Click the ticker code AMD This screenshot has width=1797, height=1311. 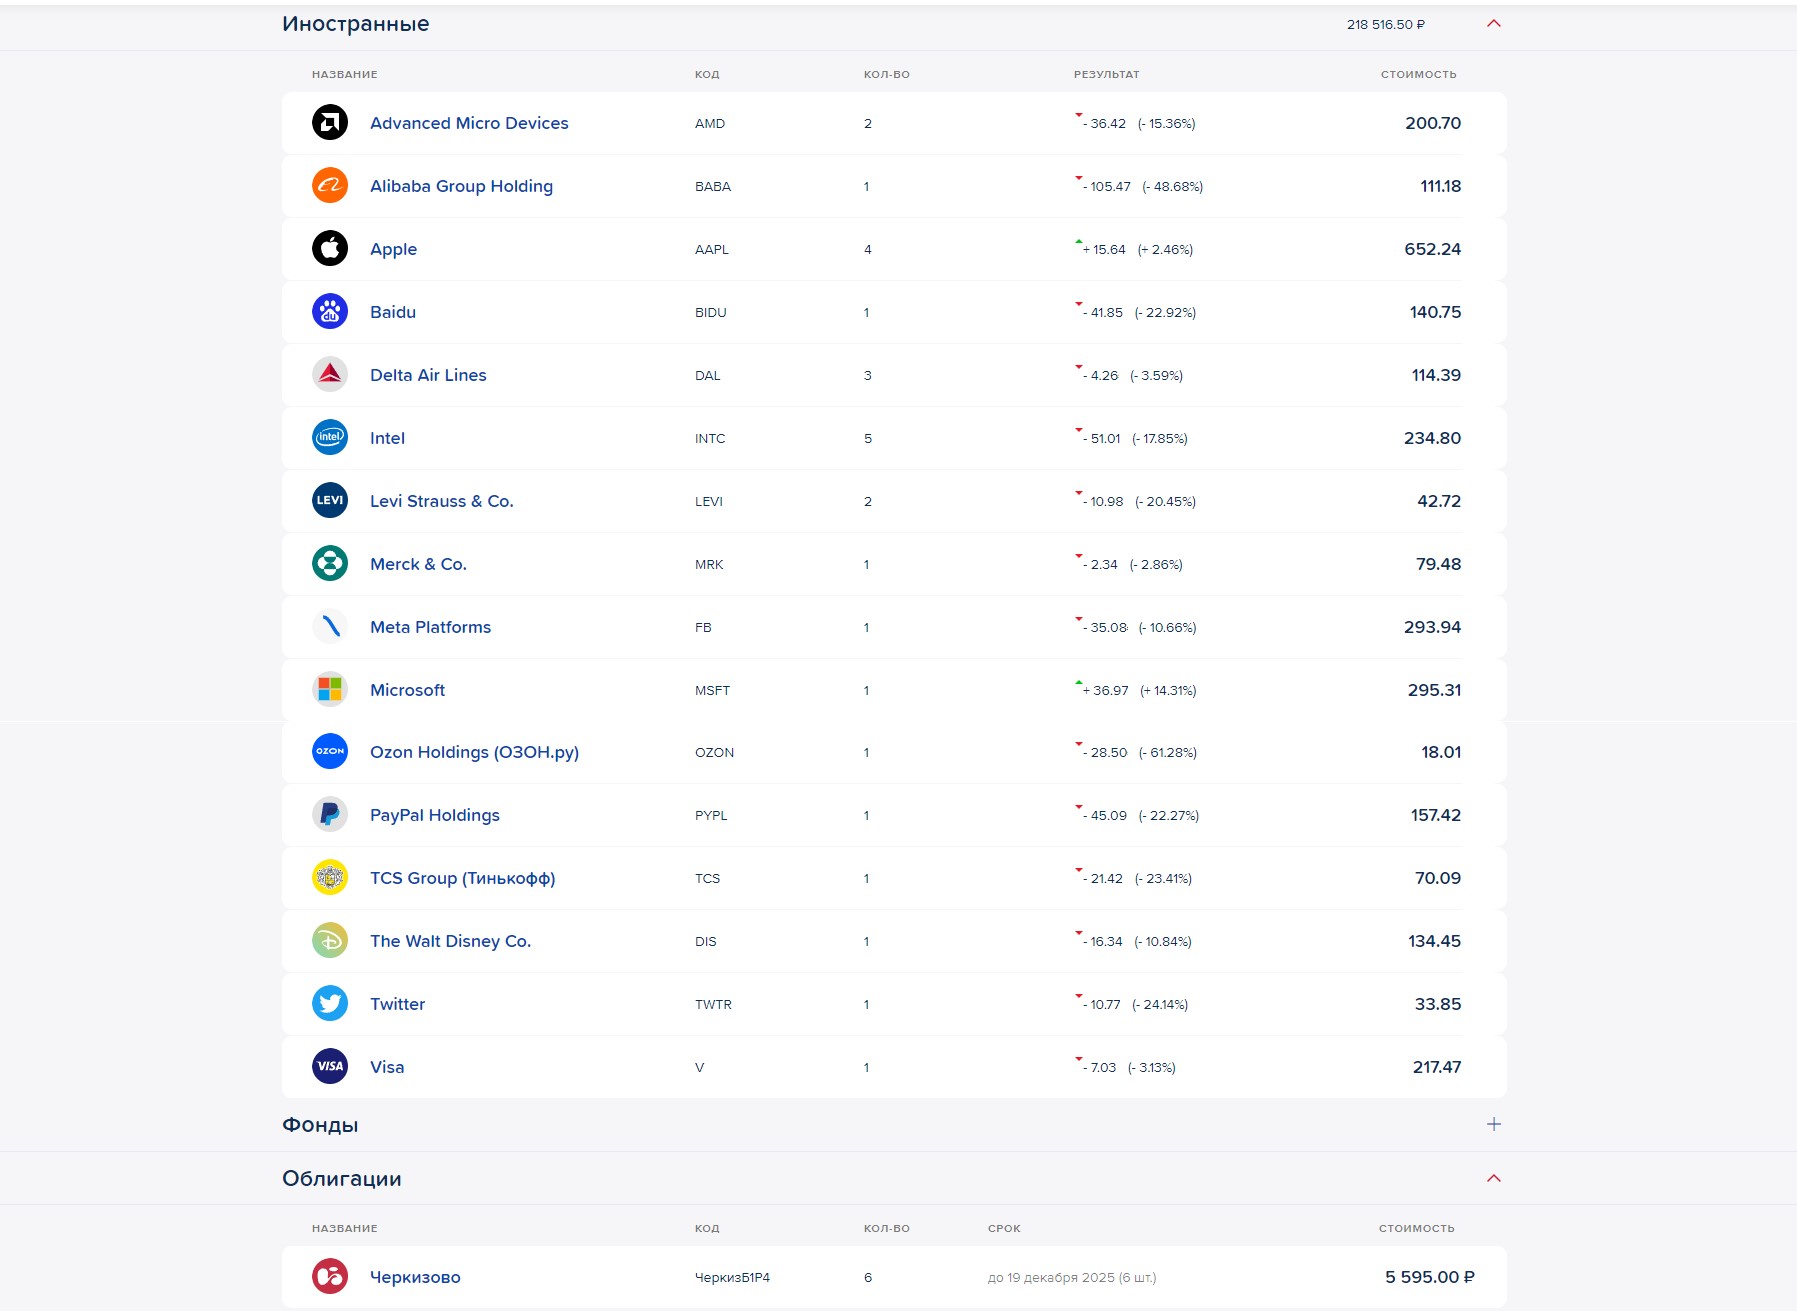pos(710,124)
